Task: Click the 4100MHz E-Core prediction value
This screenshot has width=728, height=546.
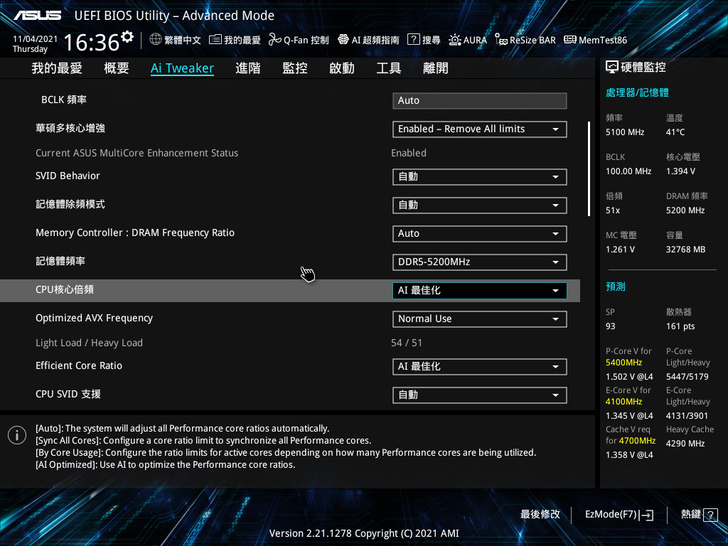Action: (x=624, y=402)
